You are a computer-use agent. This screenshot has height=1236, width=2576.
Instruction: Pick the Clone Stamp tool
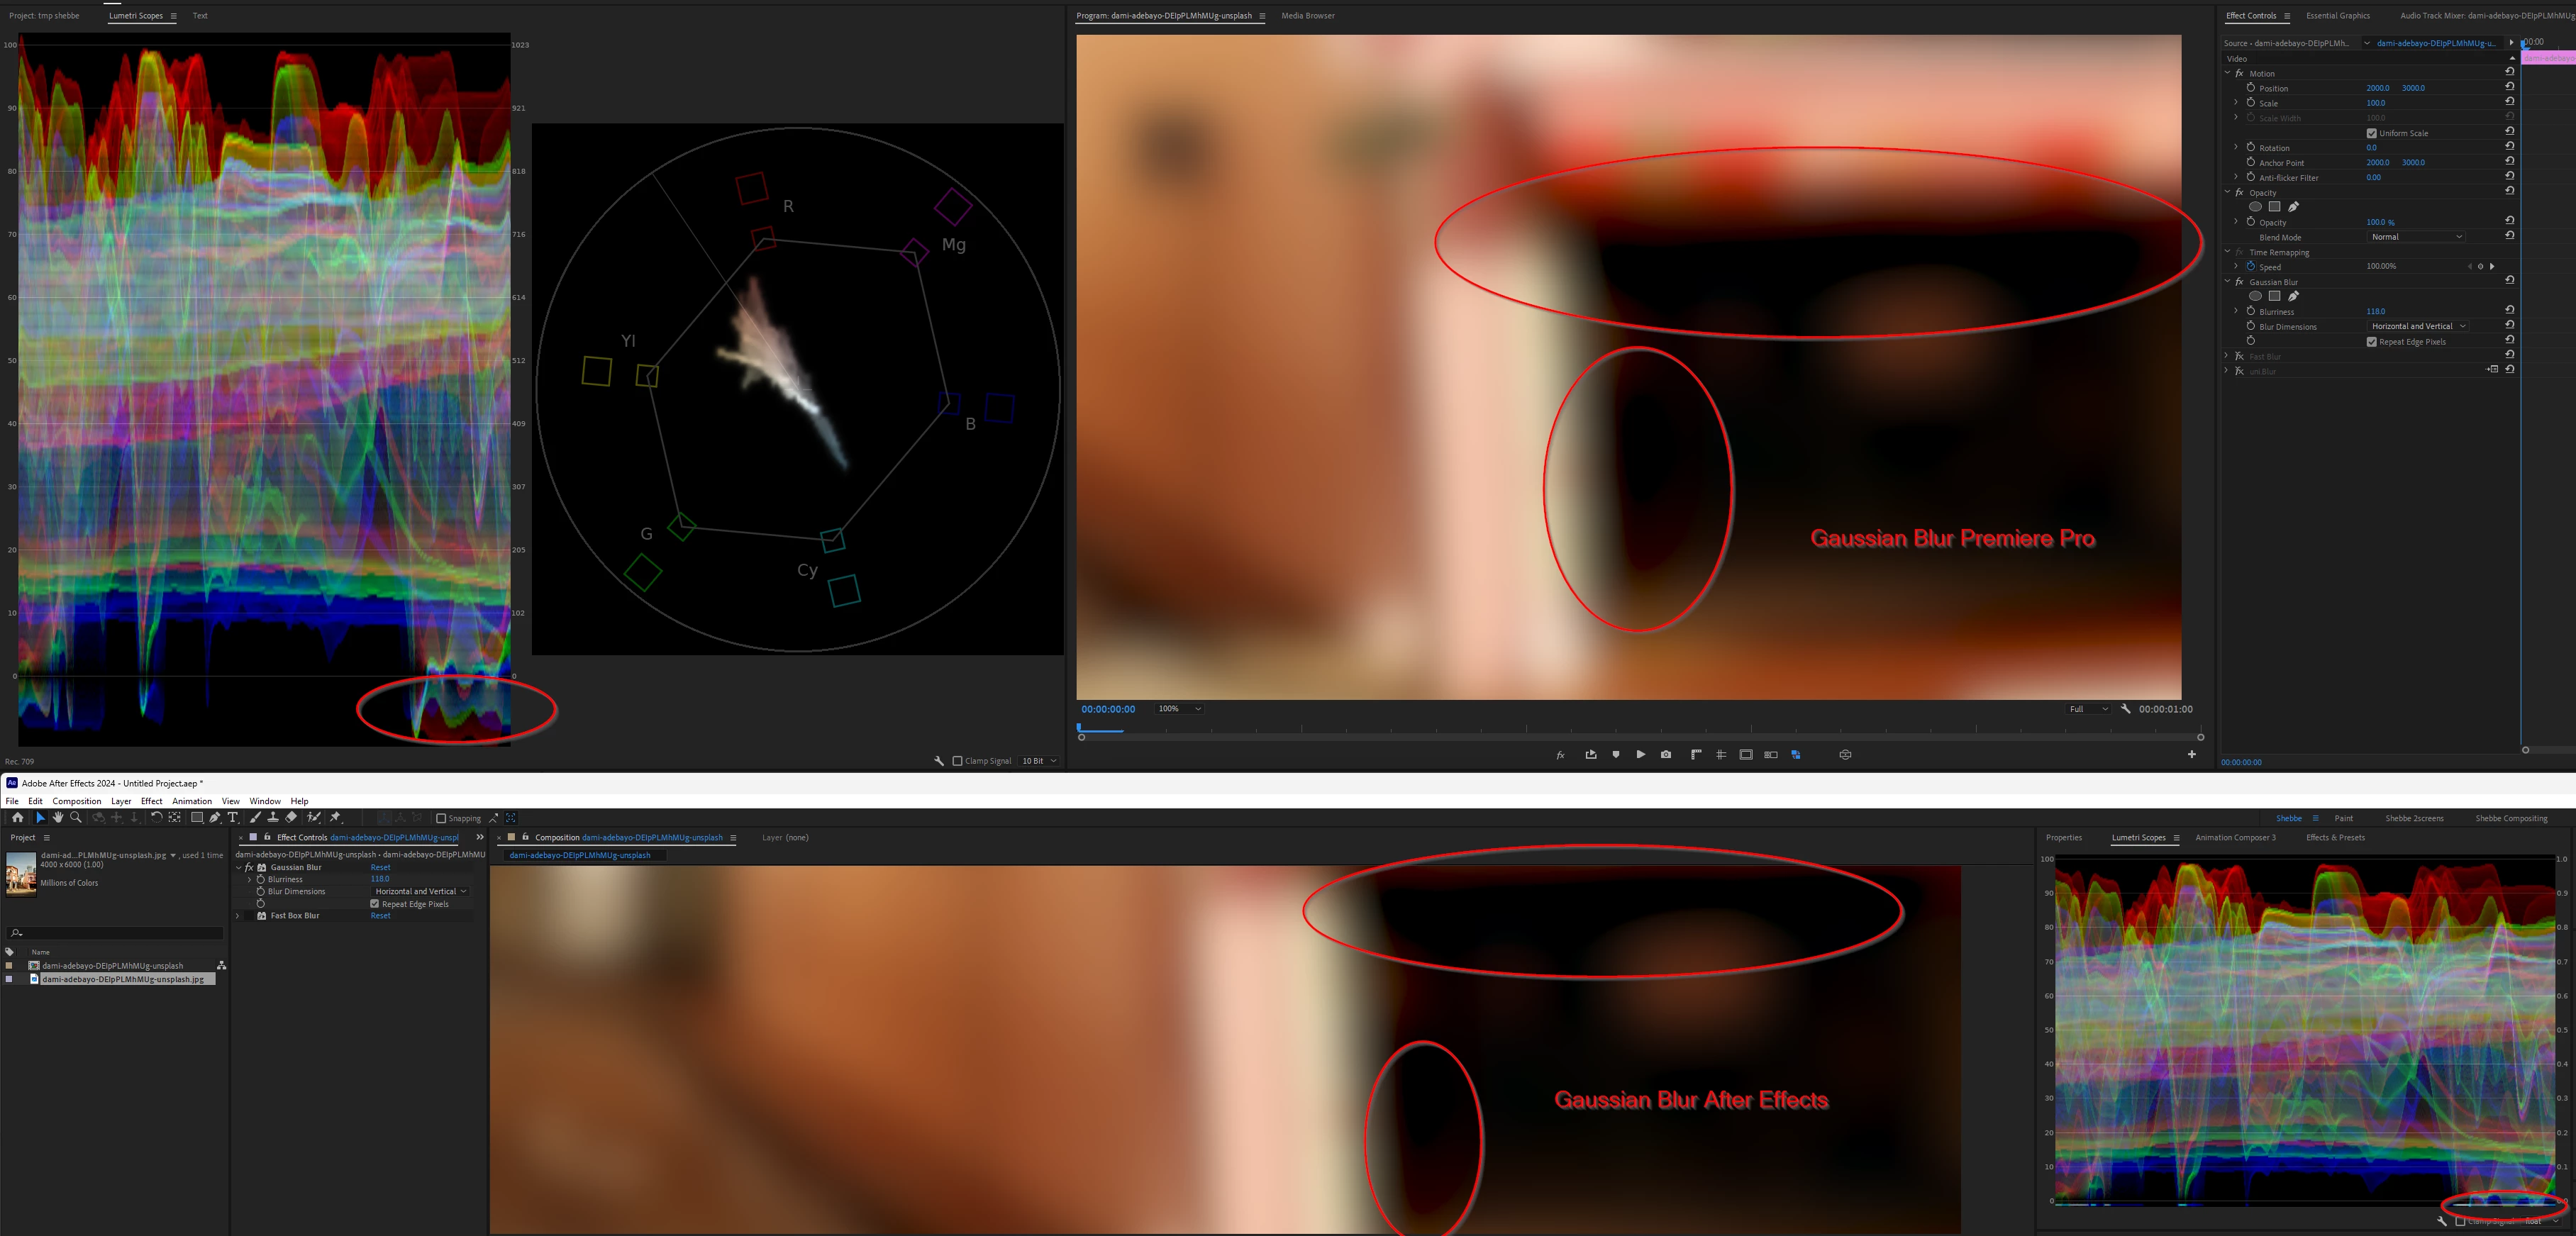pos(273,817)
